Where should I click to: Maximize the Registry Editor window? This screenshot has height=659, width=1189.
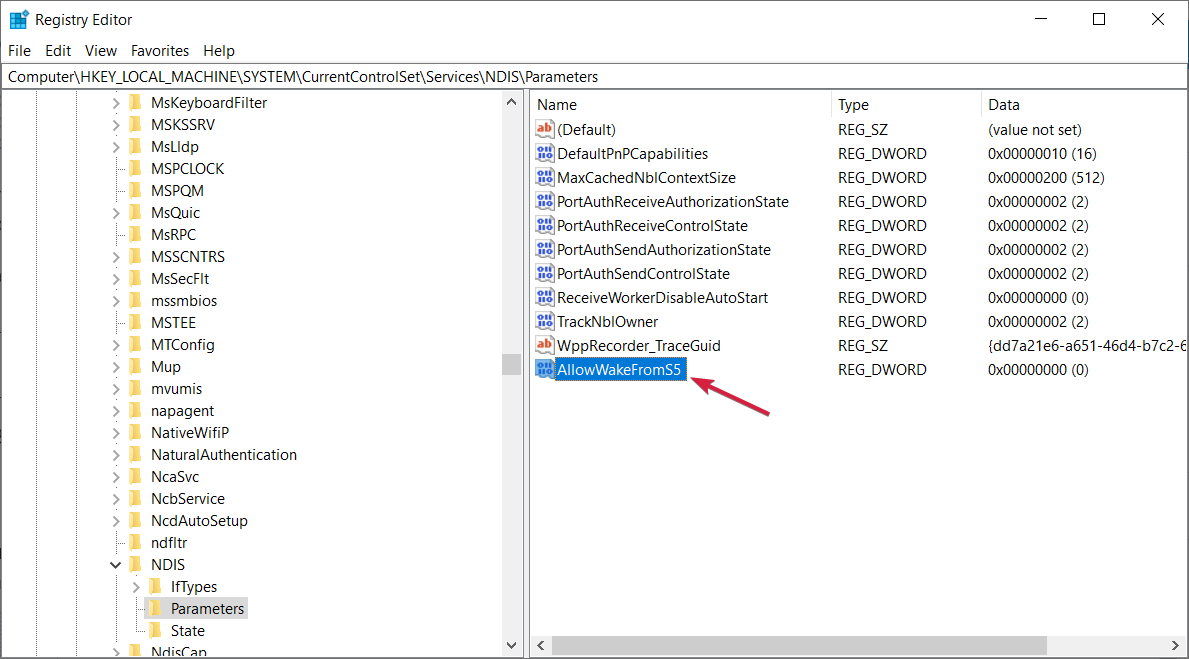coord(1099,20)
